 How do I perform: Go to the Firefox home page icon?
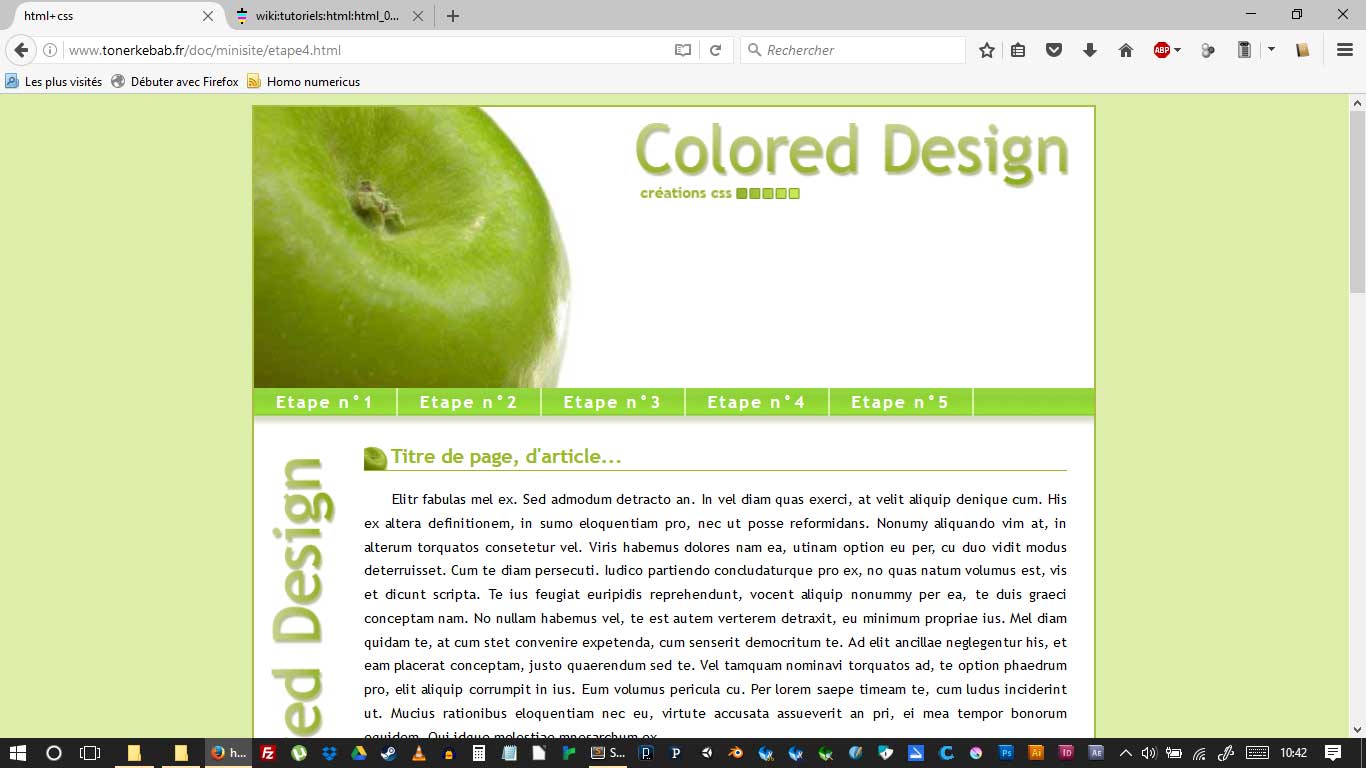point(1125,50)
